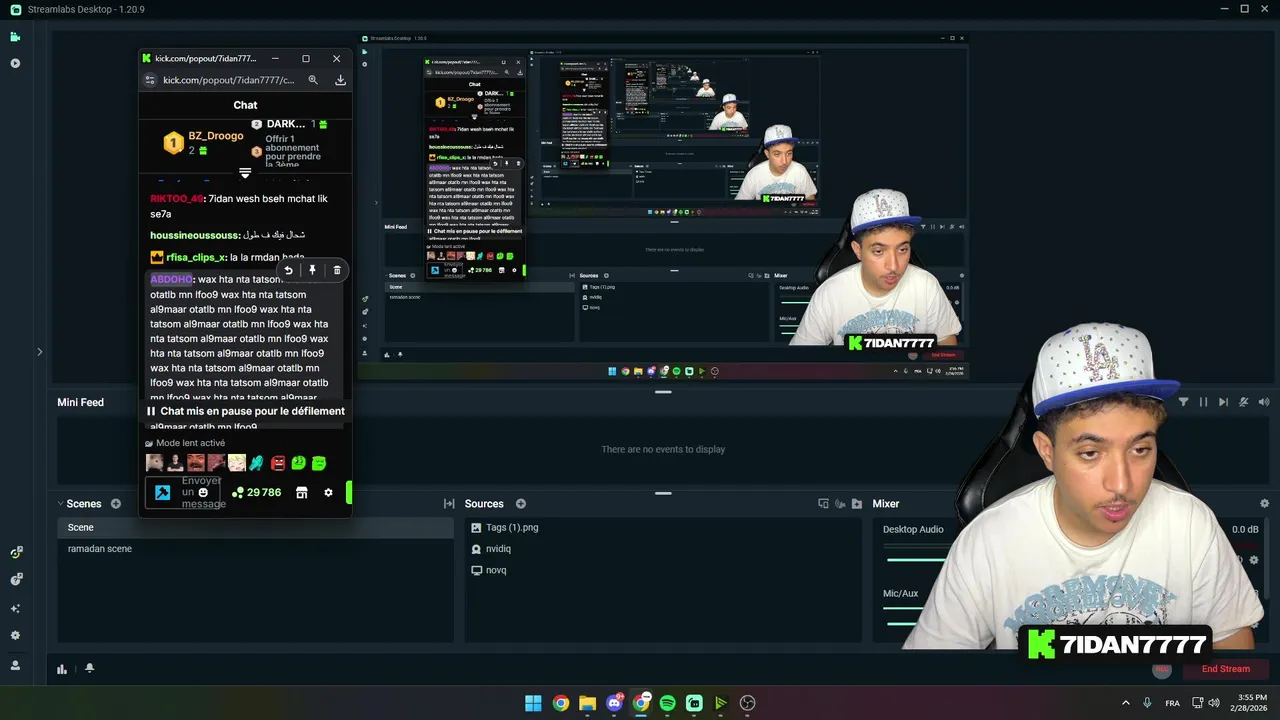
Task: Select the Tags (1).png source
Action: click(x=512, y=527)
